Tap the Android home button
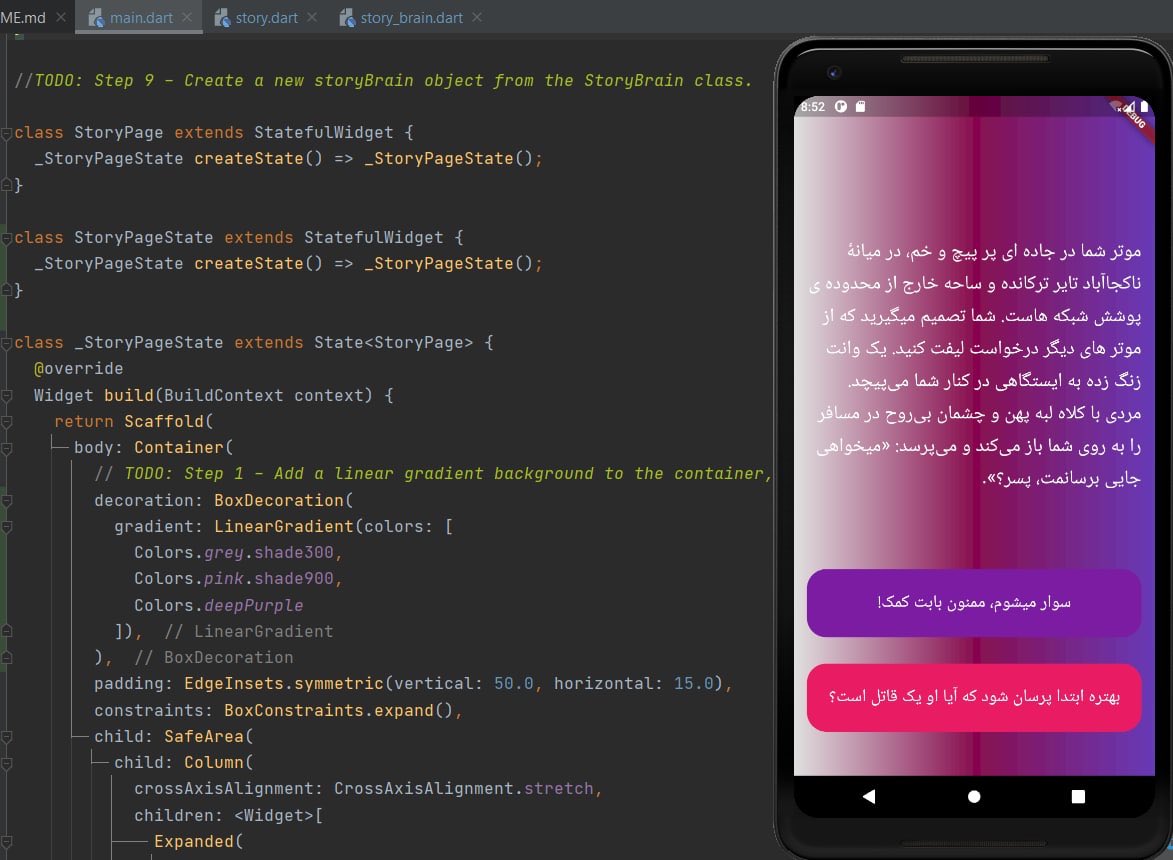 pos(973,796)
